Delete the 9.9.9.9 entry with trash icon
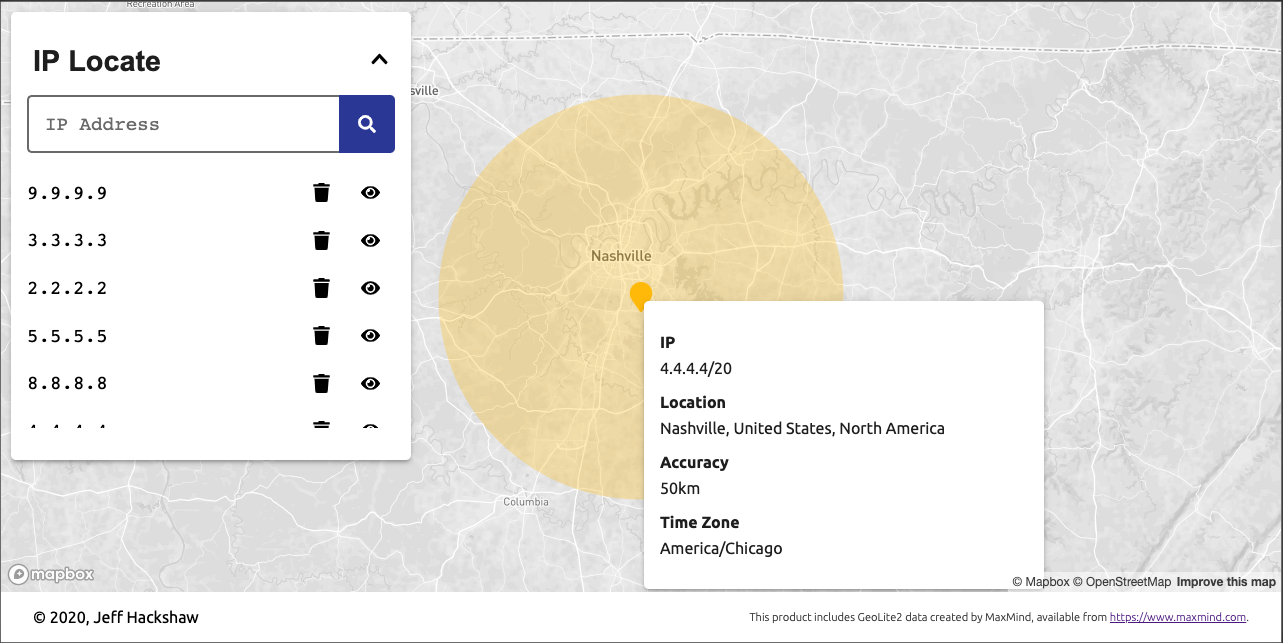The image size is (1283, 643). [x=321, y=193]
